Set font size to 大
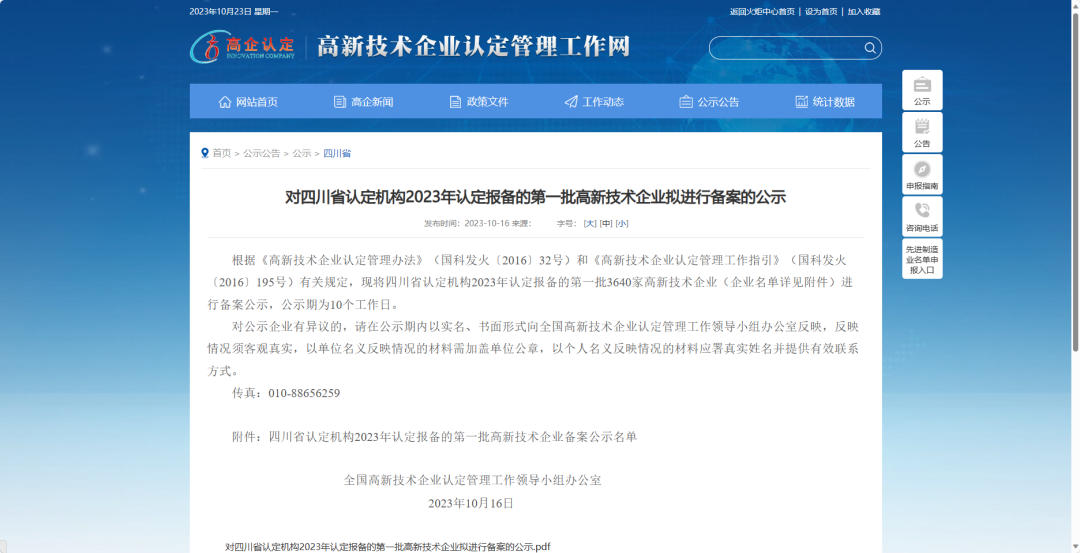This screenshot has height=553, width=1080. [x=590, y=223]
